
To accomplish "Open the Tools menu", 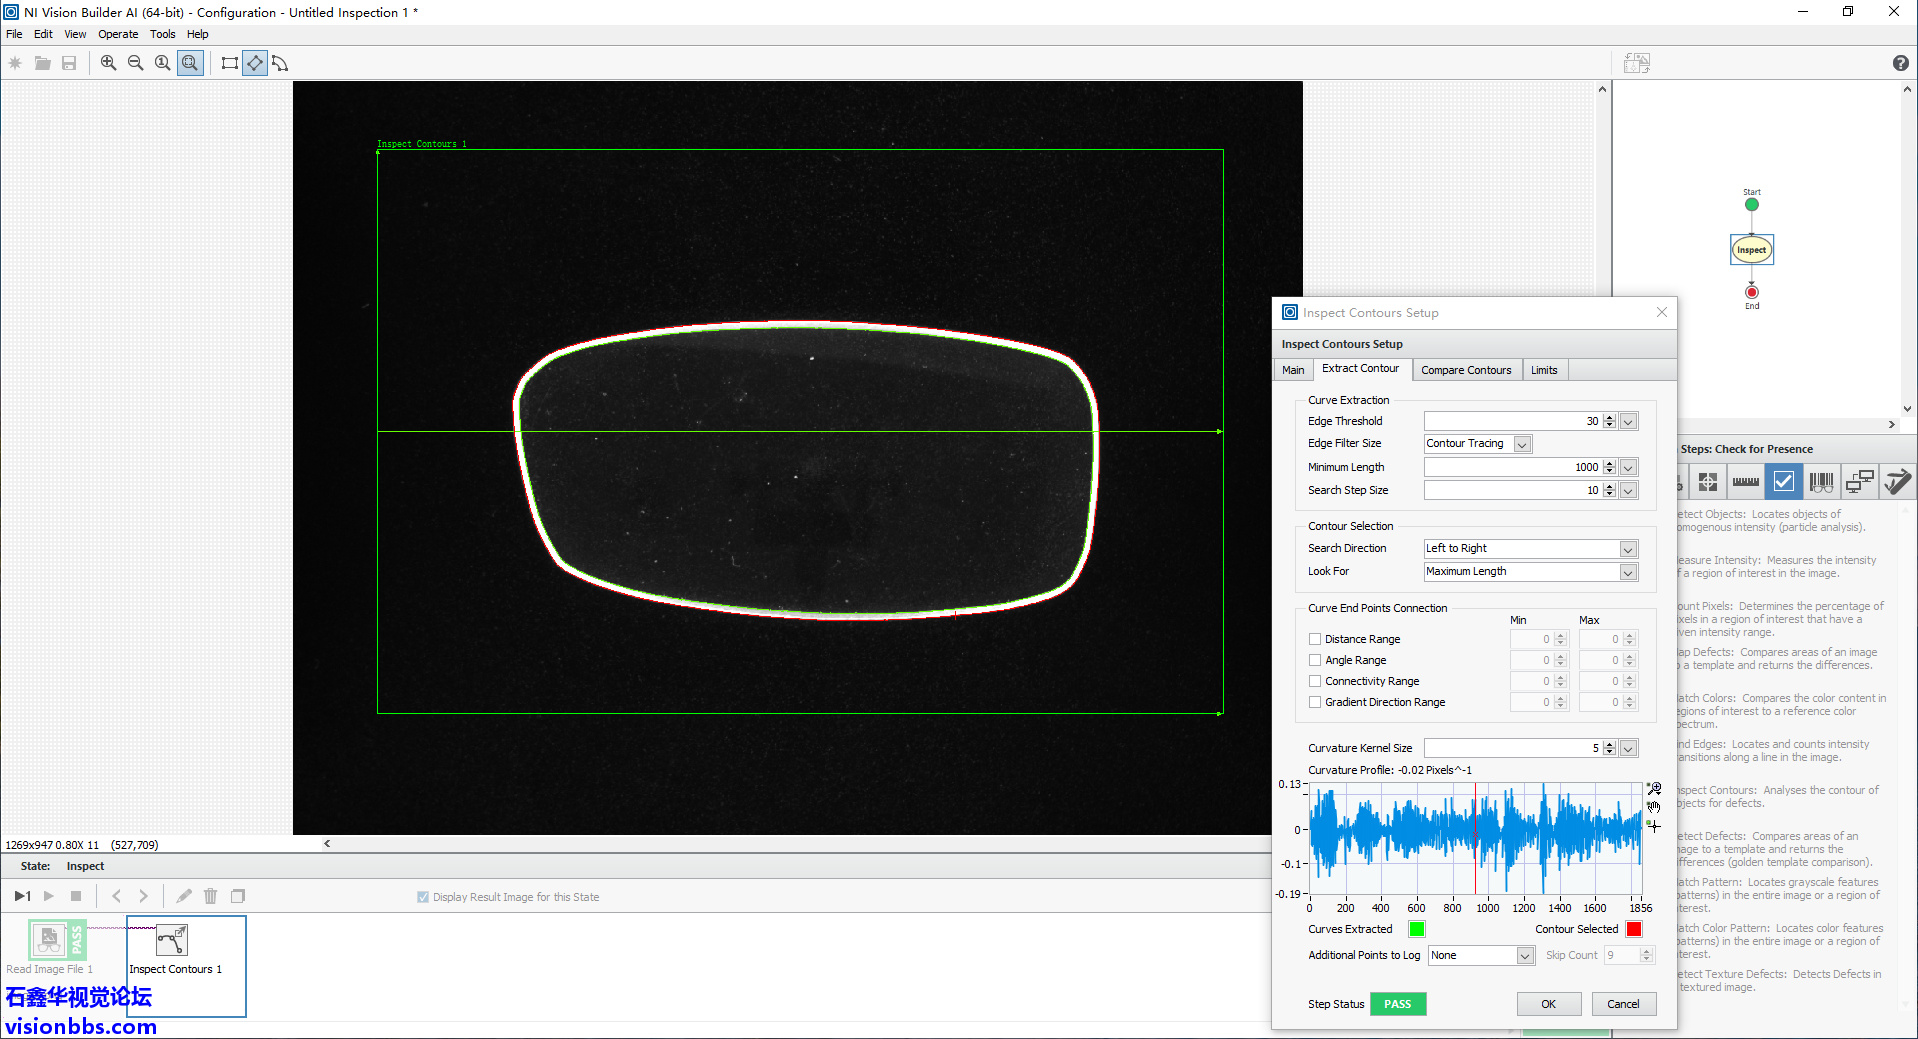I will click(162, 34).
